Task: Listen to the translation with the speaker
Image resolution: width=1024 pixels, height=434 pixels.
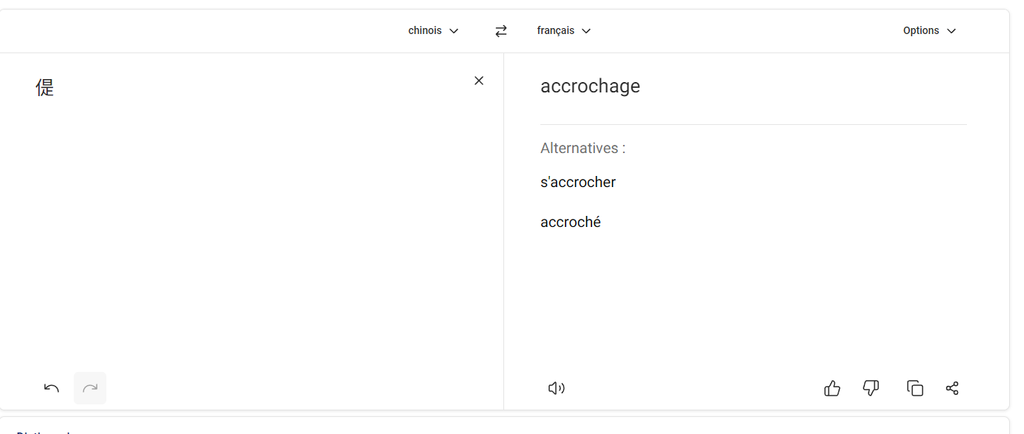Action: (556, 388)
